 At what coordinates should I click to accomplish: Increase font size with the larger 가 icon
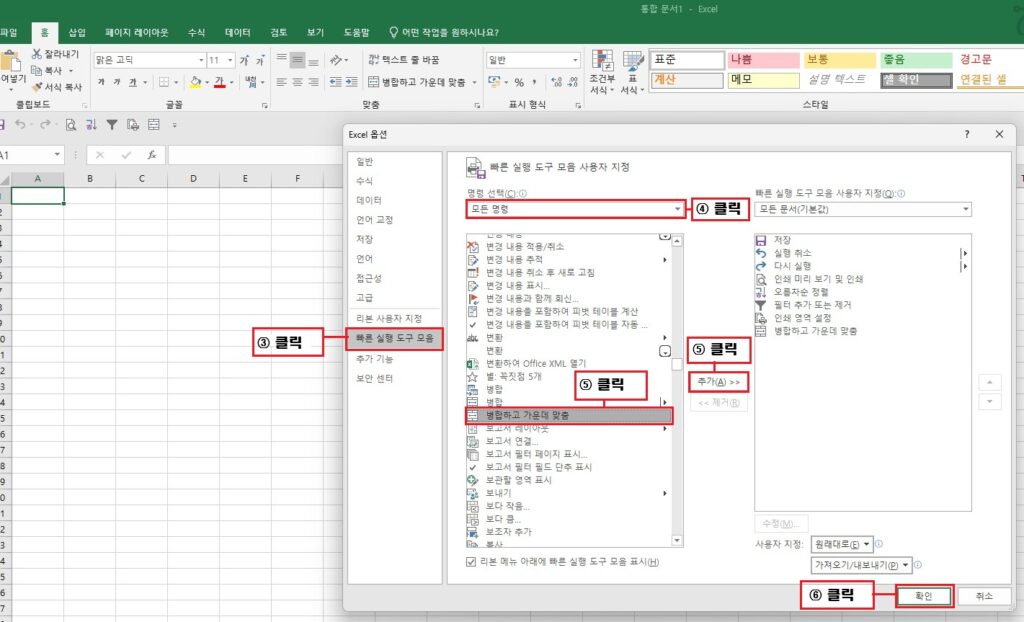pos(244,60)
